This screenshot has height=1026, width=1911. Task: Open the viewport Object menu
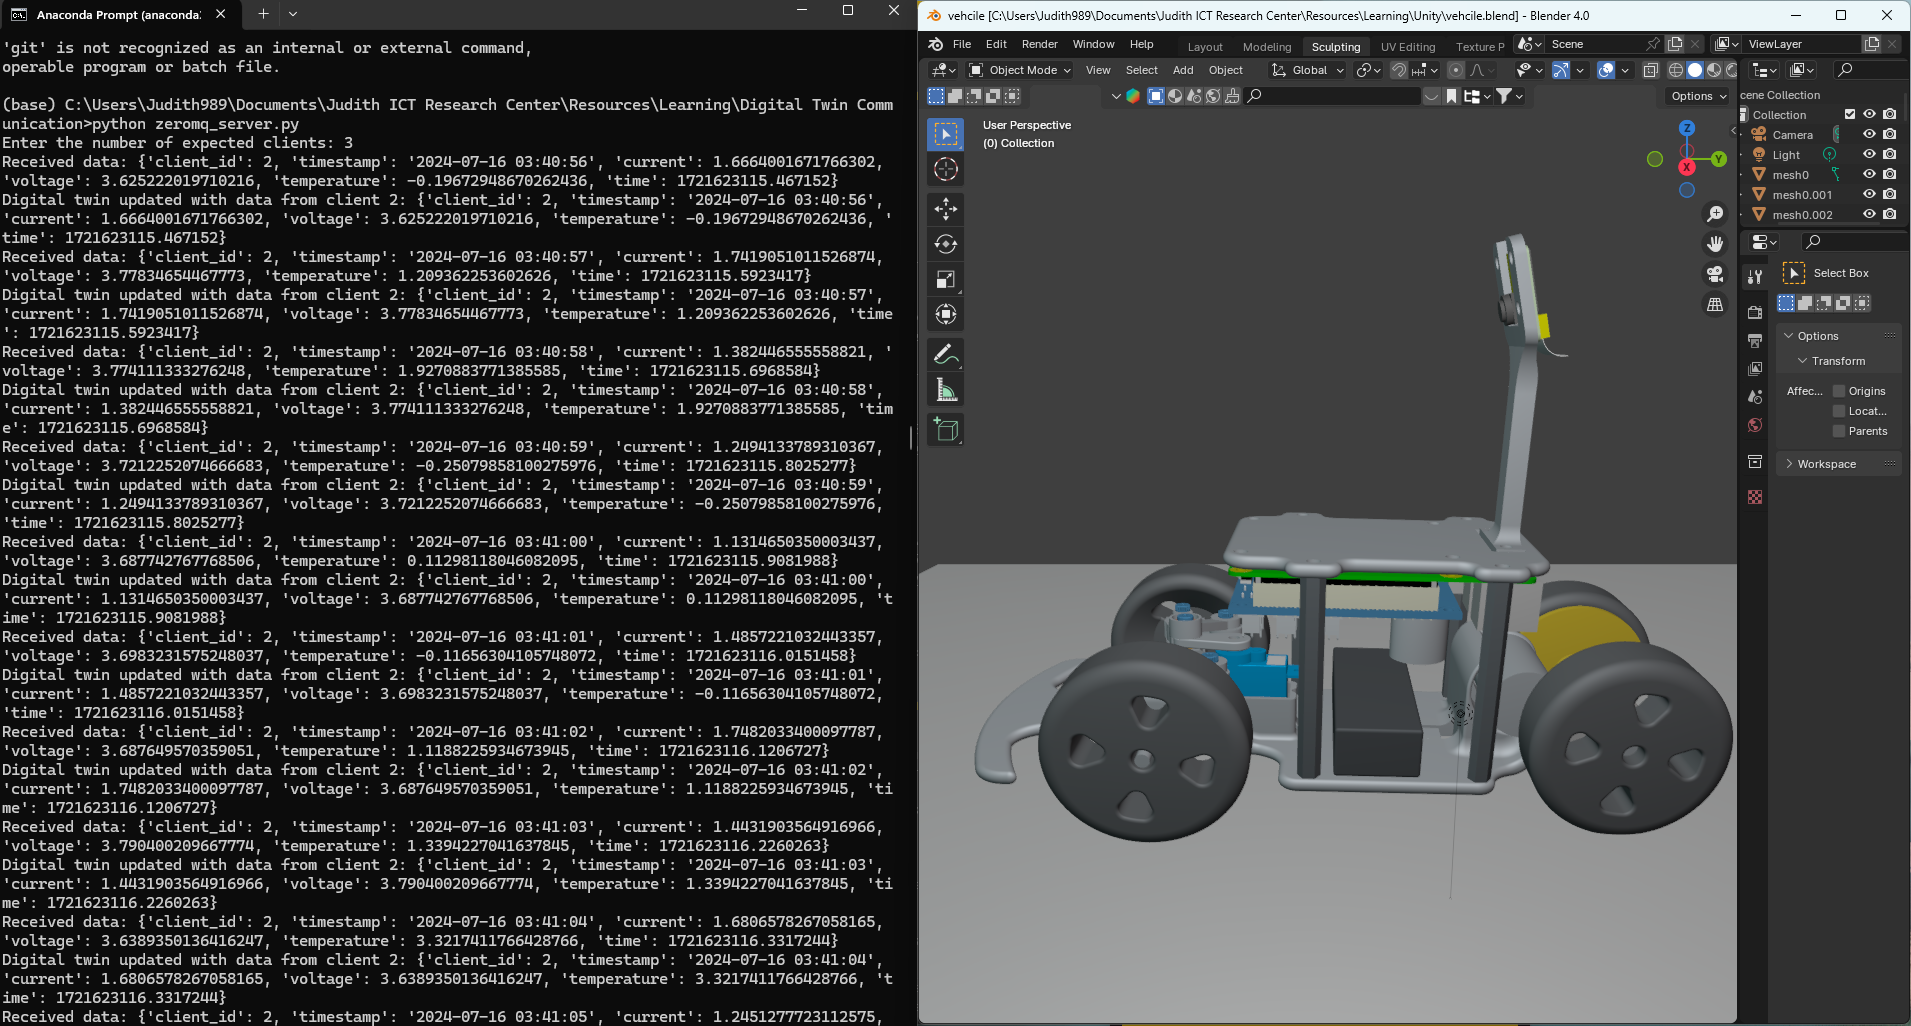pyautogui.click(x=1225, y=70)
